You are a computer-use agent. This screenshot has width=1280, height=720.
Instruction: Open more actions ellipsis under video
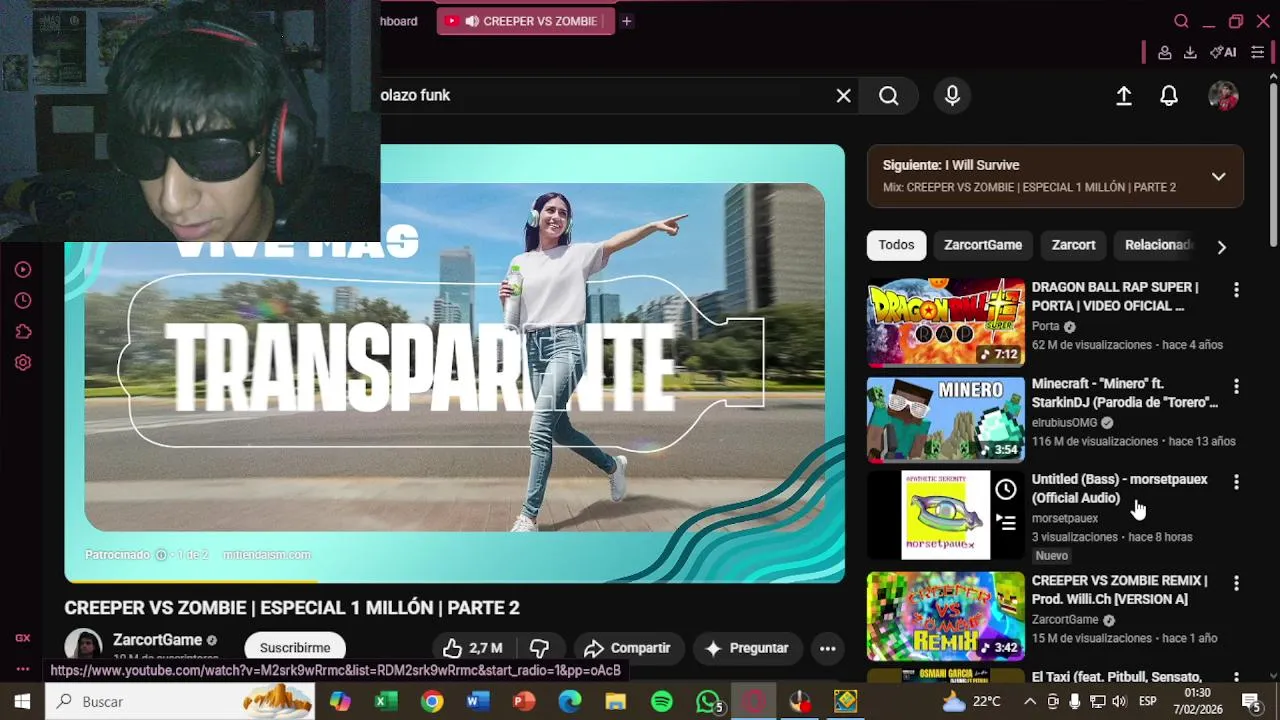pyautogui.click(x=827, y=648)
